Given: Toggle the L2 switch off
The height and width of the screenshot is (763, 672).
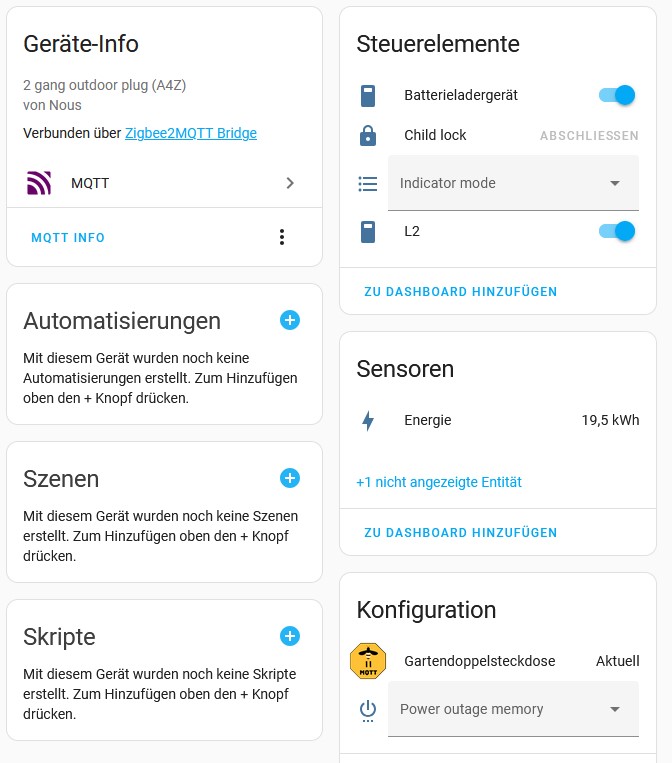Looking at the screenshot, I should (617, 231).
